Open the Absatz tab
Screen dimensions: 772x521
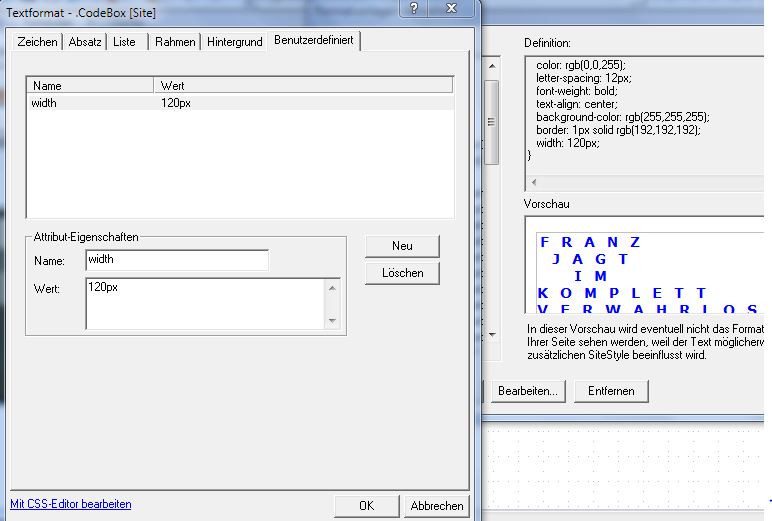pyautogui.click(x=85, y=42)
